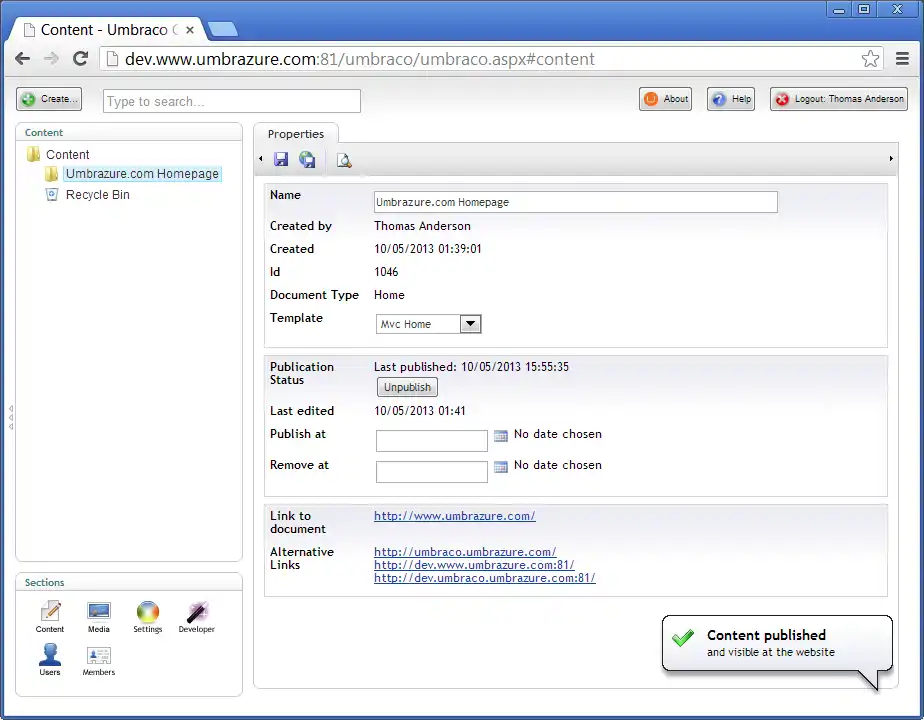Collapse the left panel with the splitter handle

(x=11, y=417)
